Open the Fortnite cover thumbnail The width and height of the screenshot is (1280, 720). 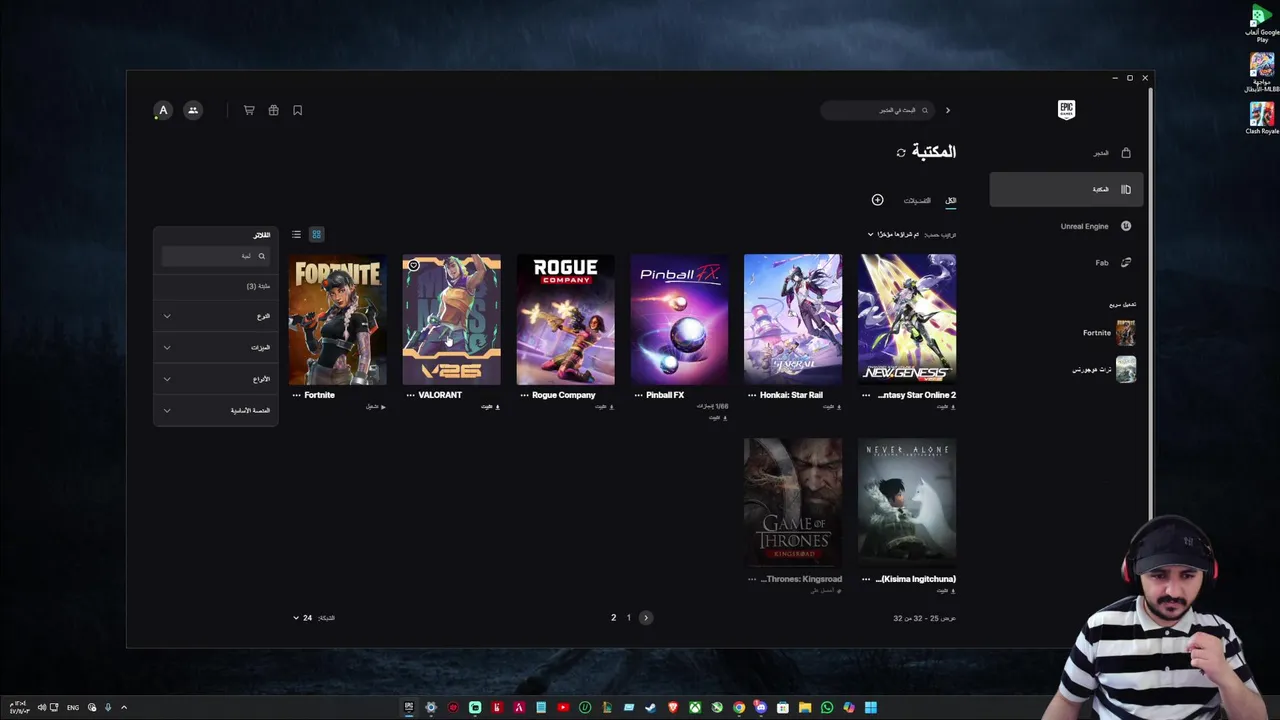pyautogui.click(x=338, y=319)
